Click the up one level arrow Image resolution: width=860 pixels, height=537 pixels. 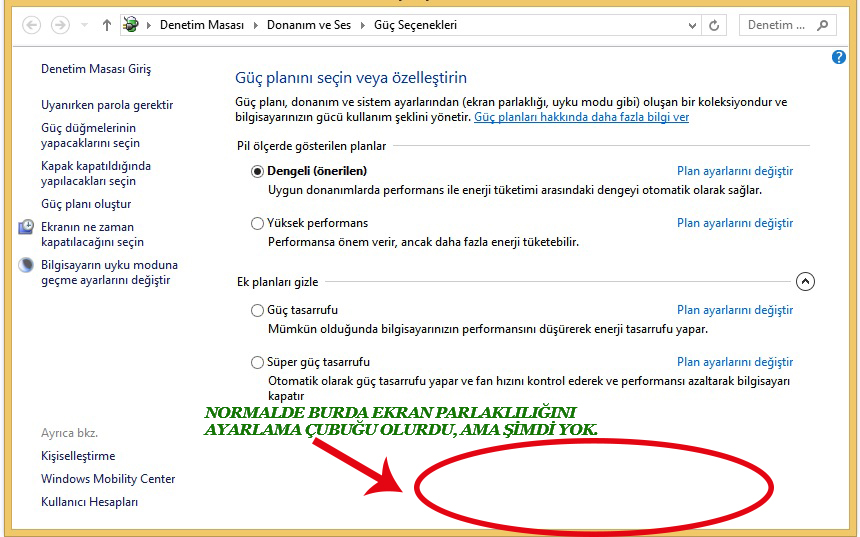[x=107, y=25]
